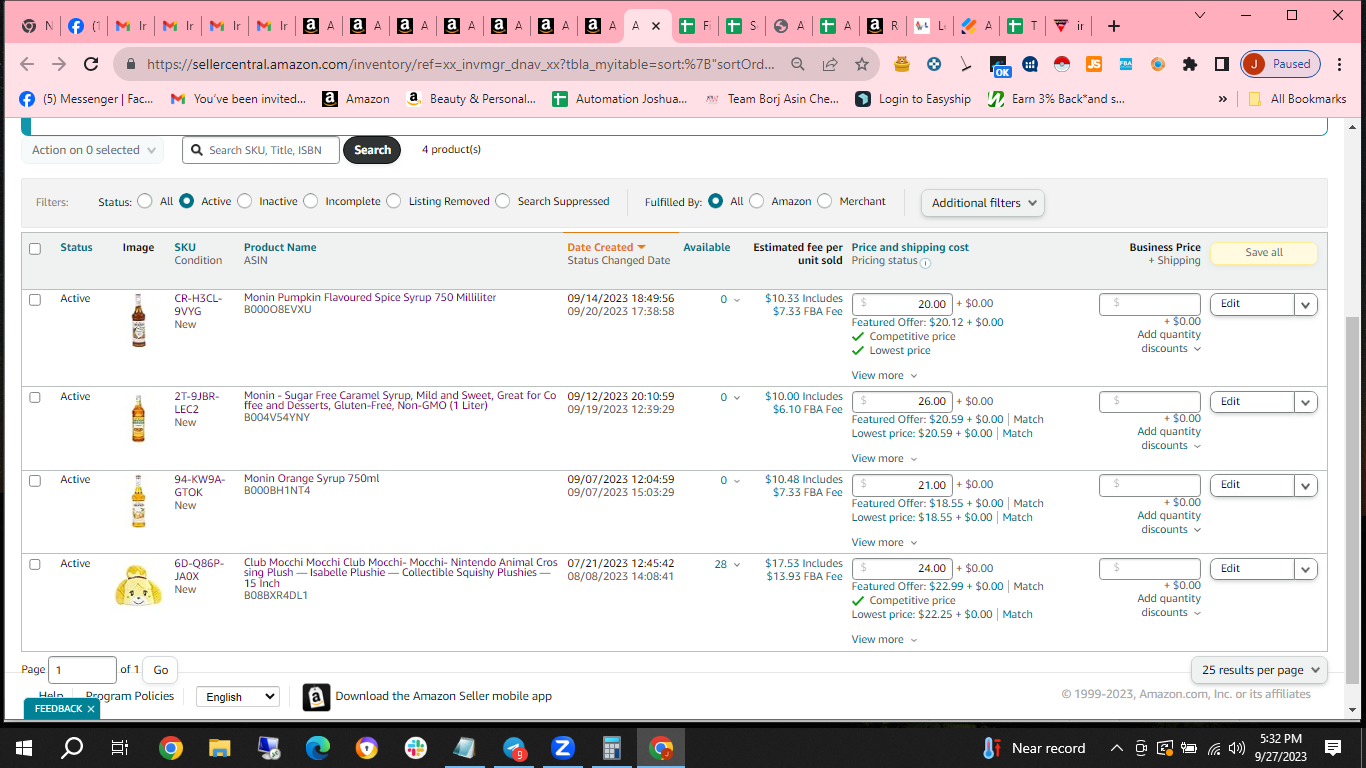This screenshot has height=768, width=1366.
Task: Open the Additional filters dropdown
Action: 982,203
